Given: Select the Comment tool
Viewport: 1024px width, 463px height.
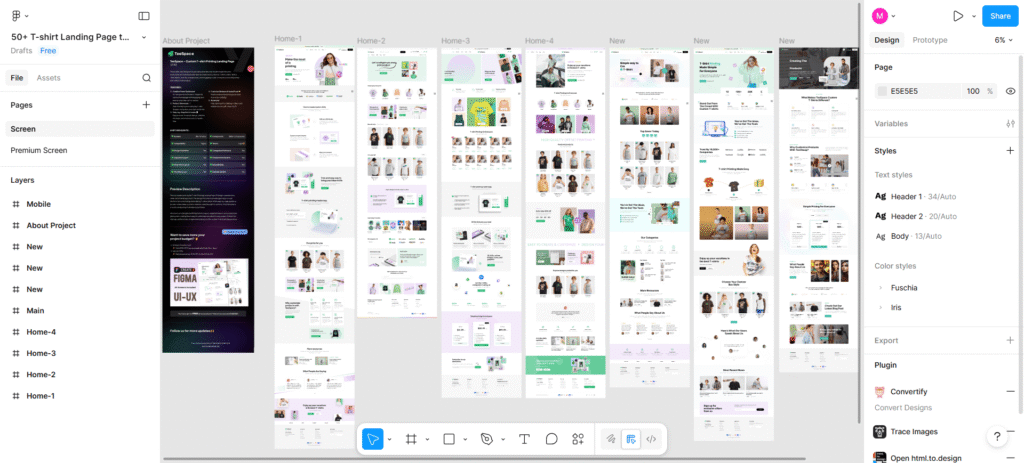Looking at the screenshot, I should (551, 439).
